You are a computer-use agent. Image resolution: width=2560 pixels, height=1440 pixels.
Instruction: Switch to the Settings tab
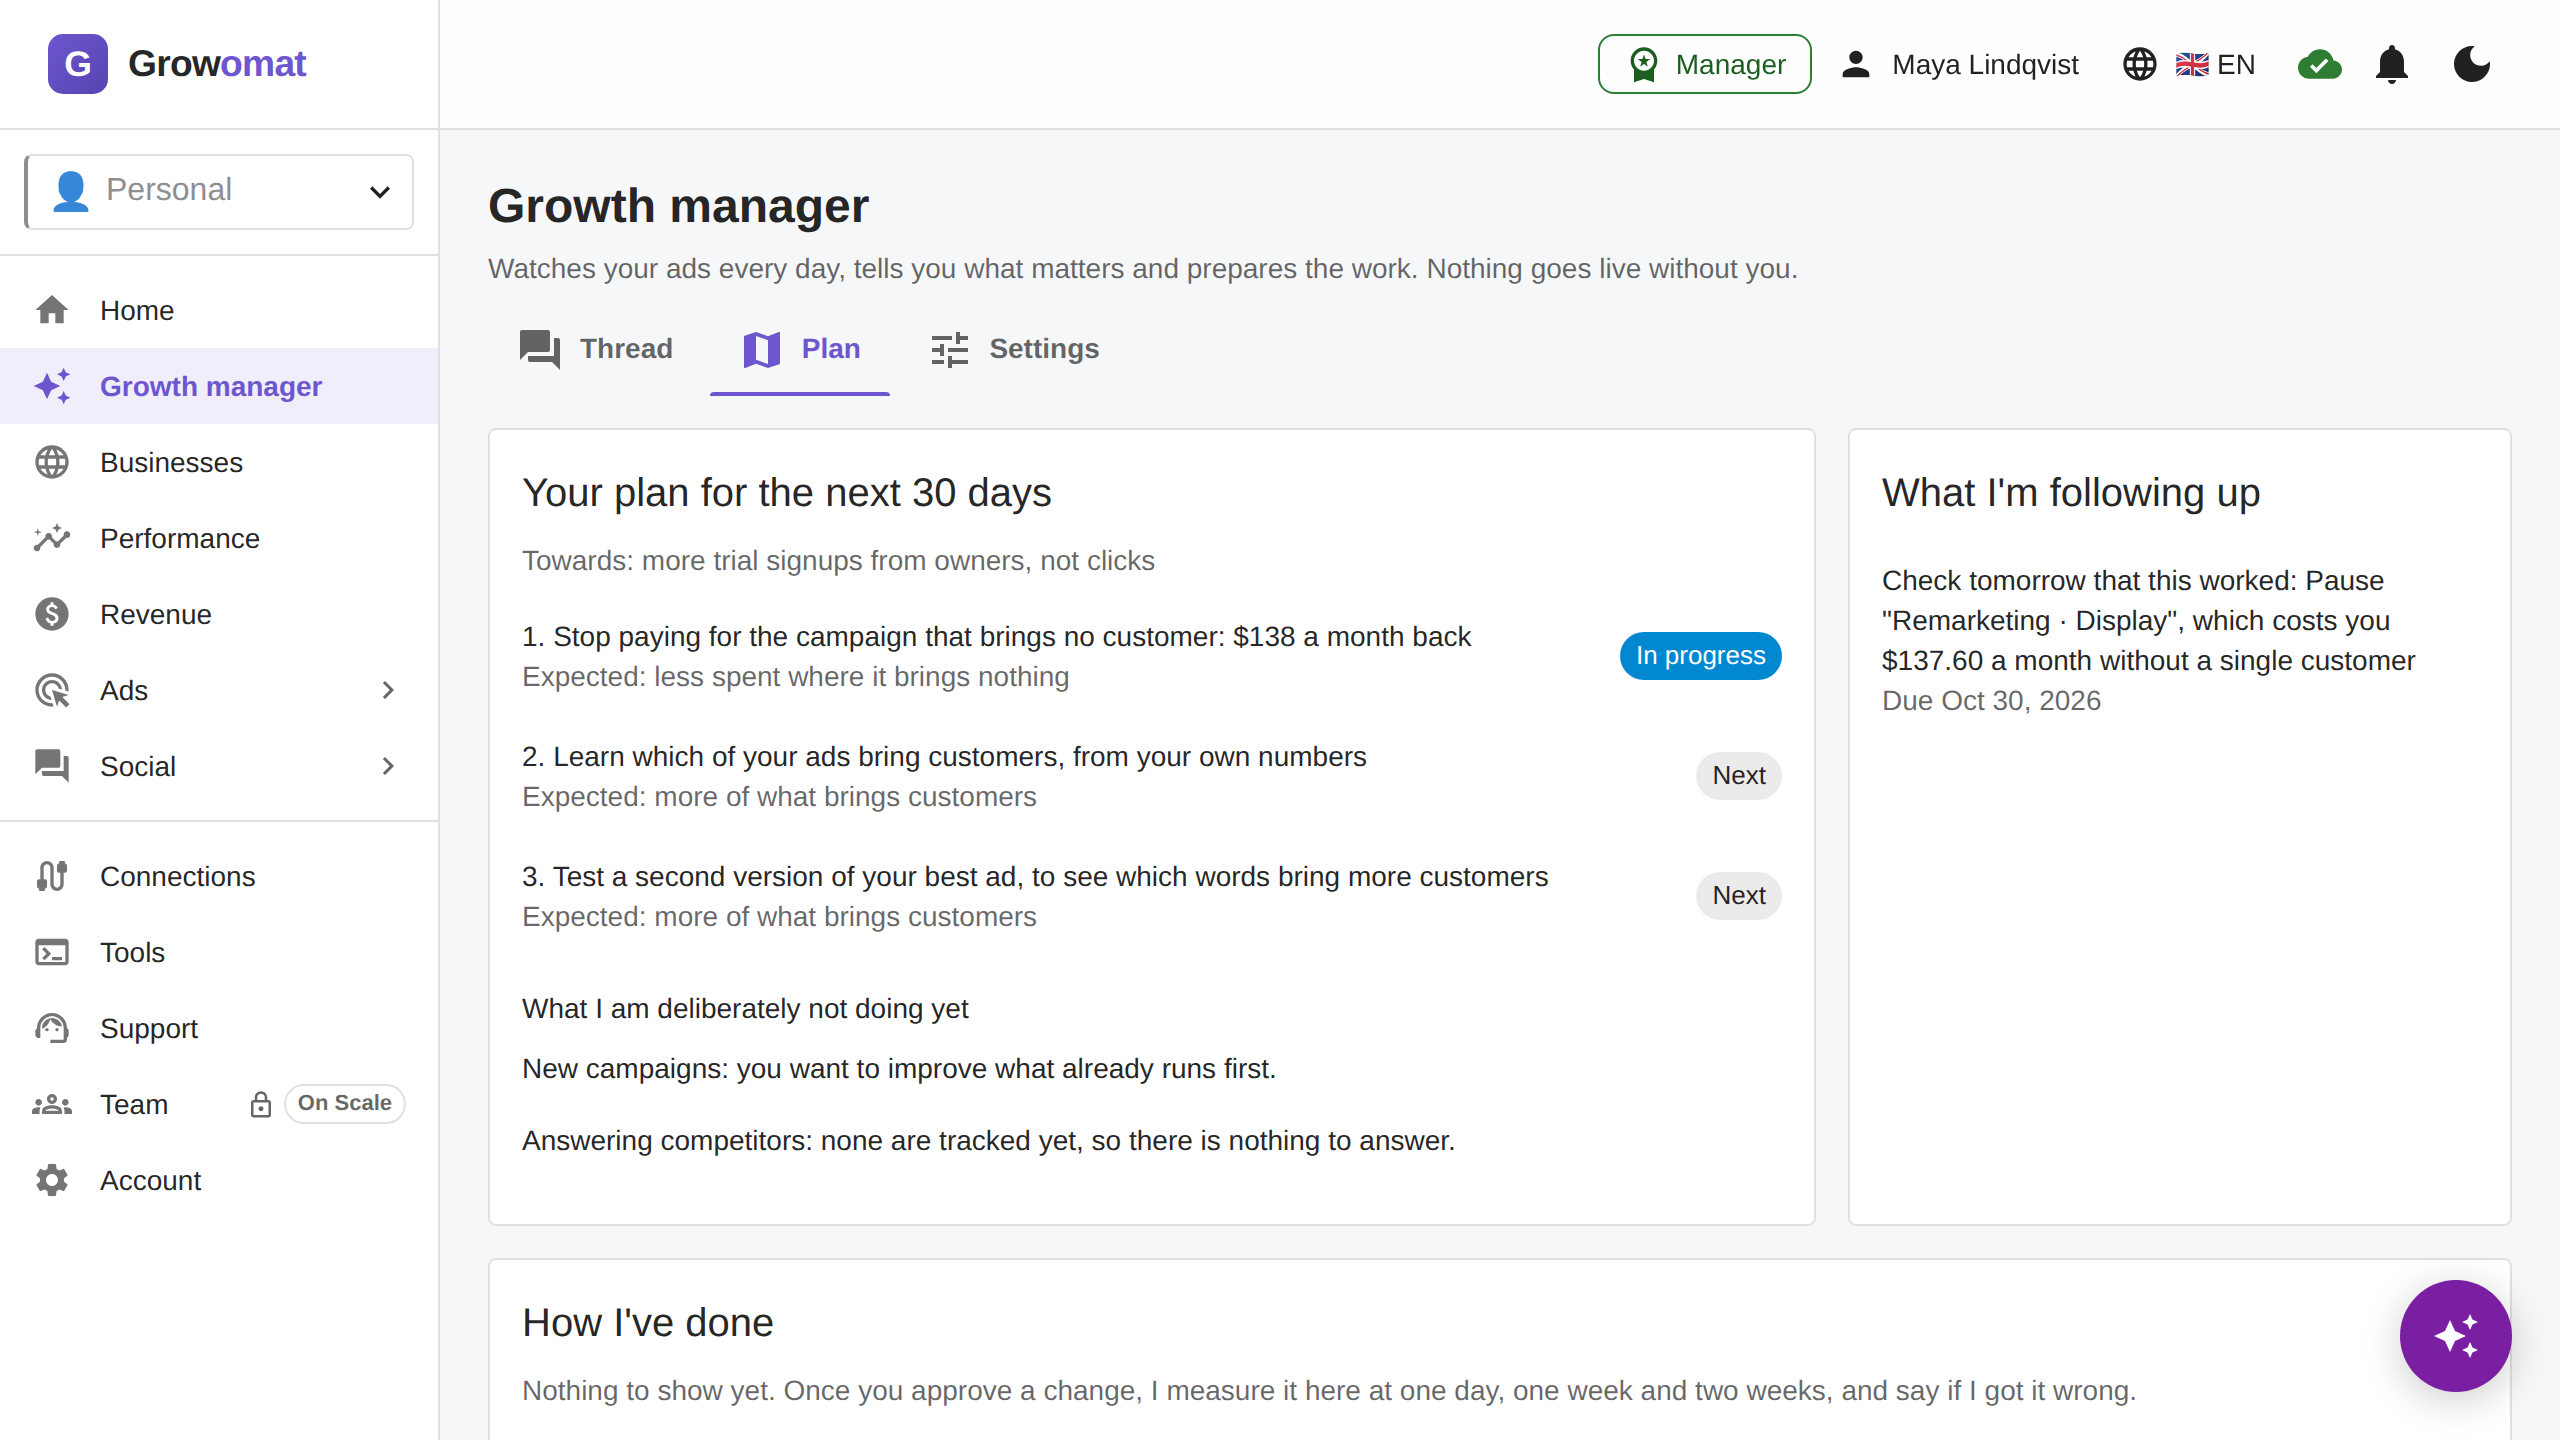pyautogui.click(x=1014, y=349)
